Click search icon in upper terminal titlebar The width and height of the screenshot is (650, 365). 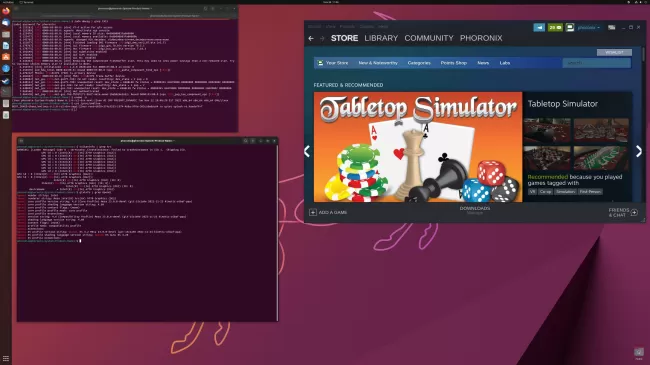point(206,8)
